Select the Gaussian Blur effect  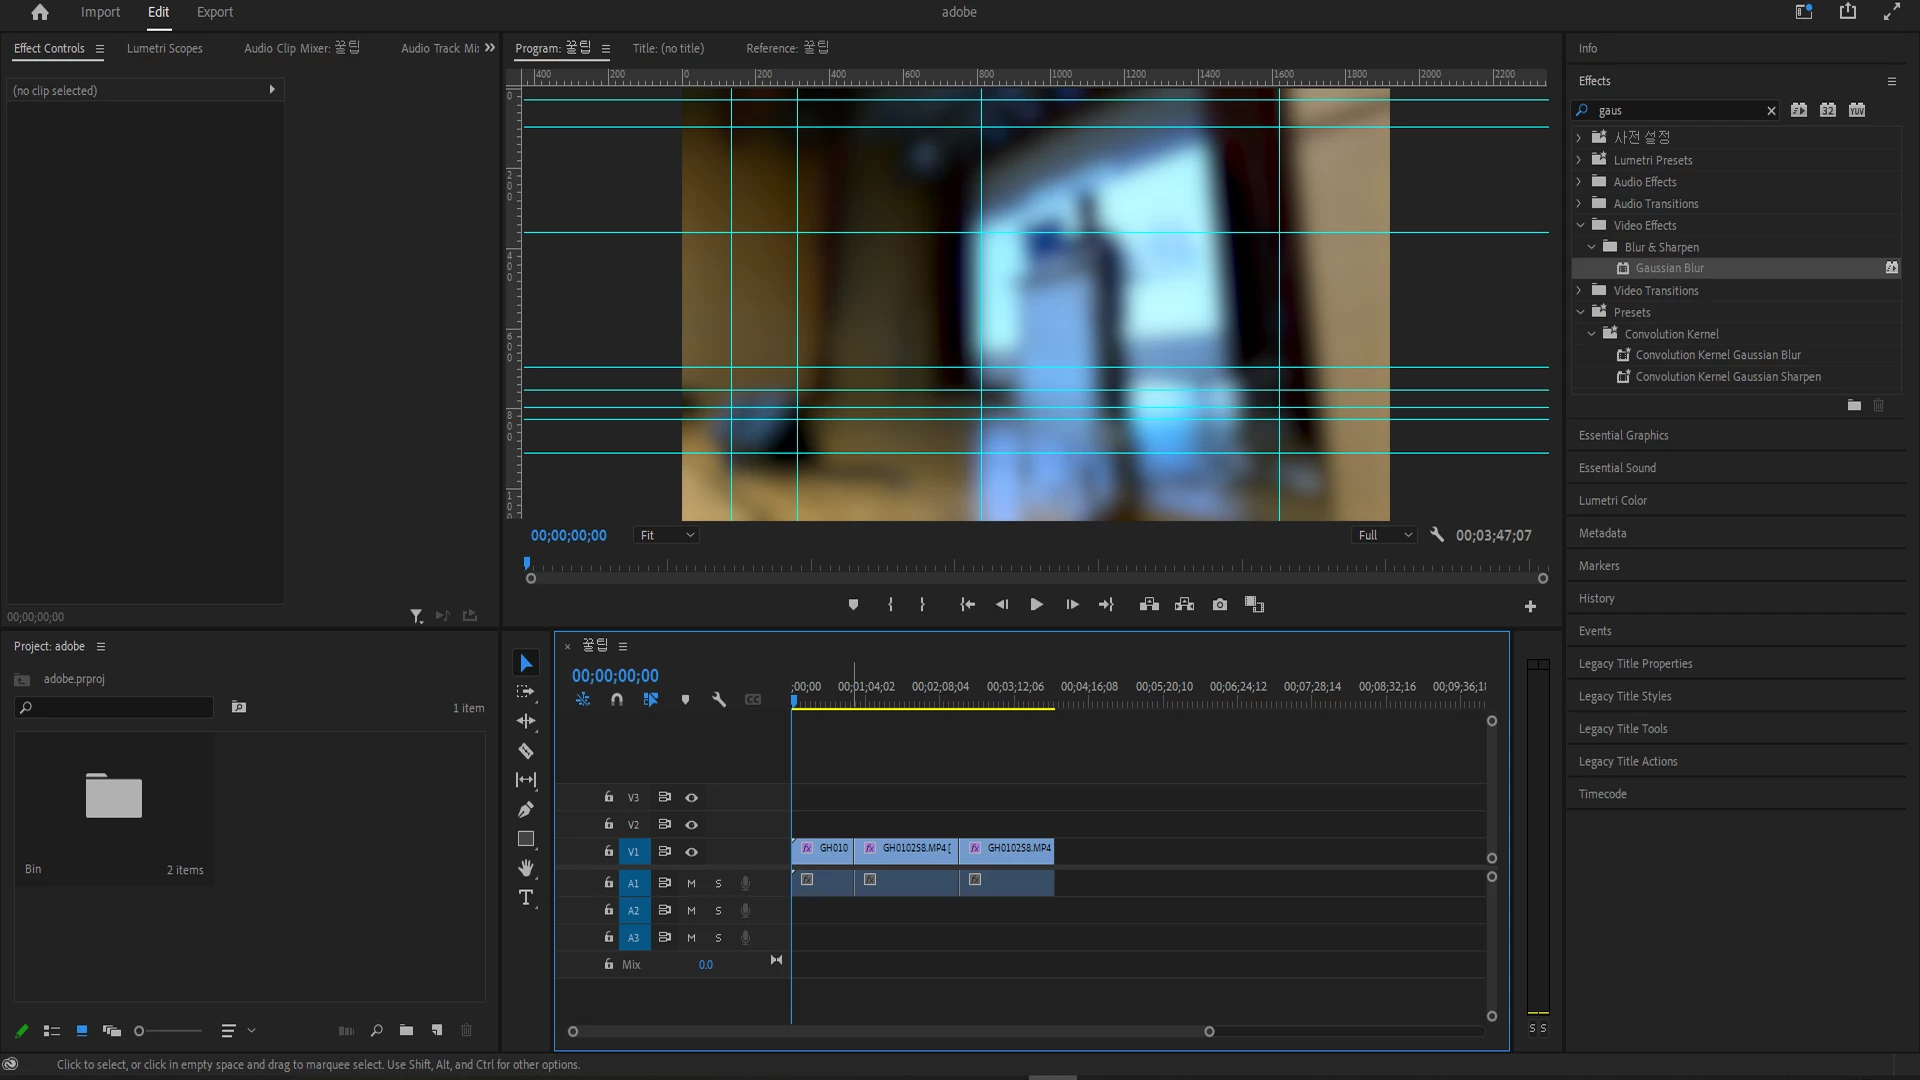tap(1669, 268)
